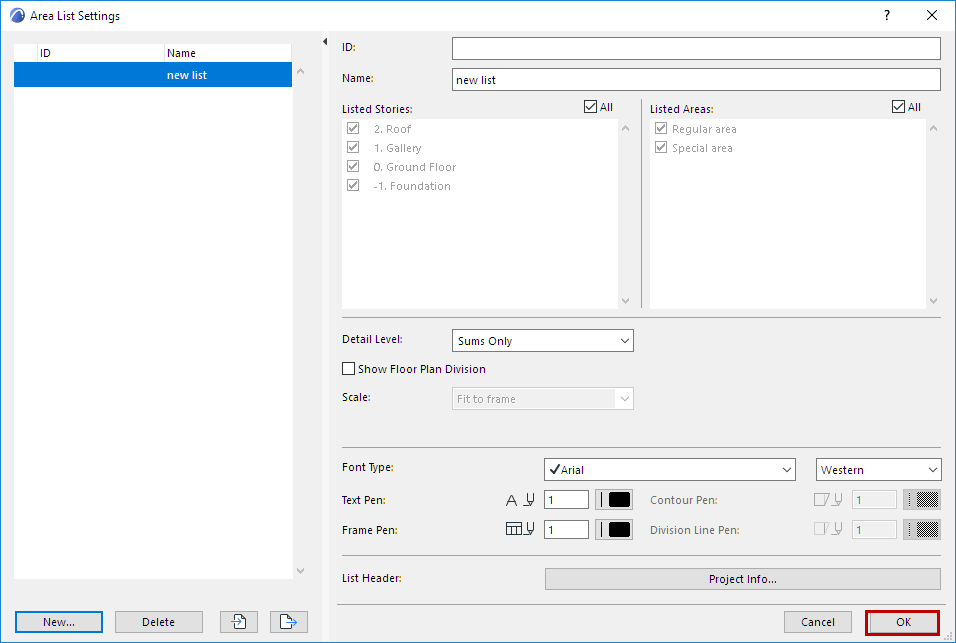Click the Project Info... button

(x=743, y=579)
